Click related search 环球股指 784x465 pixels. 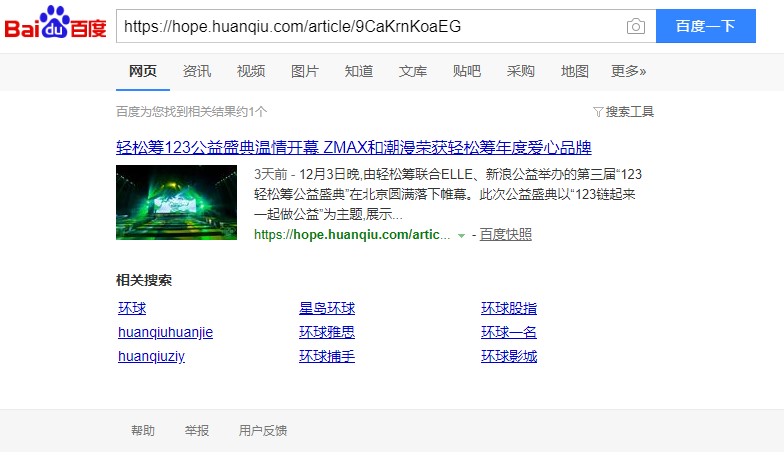point(509,308)
